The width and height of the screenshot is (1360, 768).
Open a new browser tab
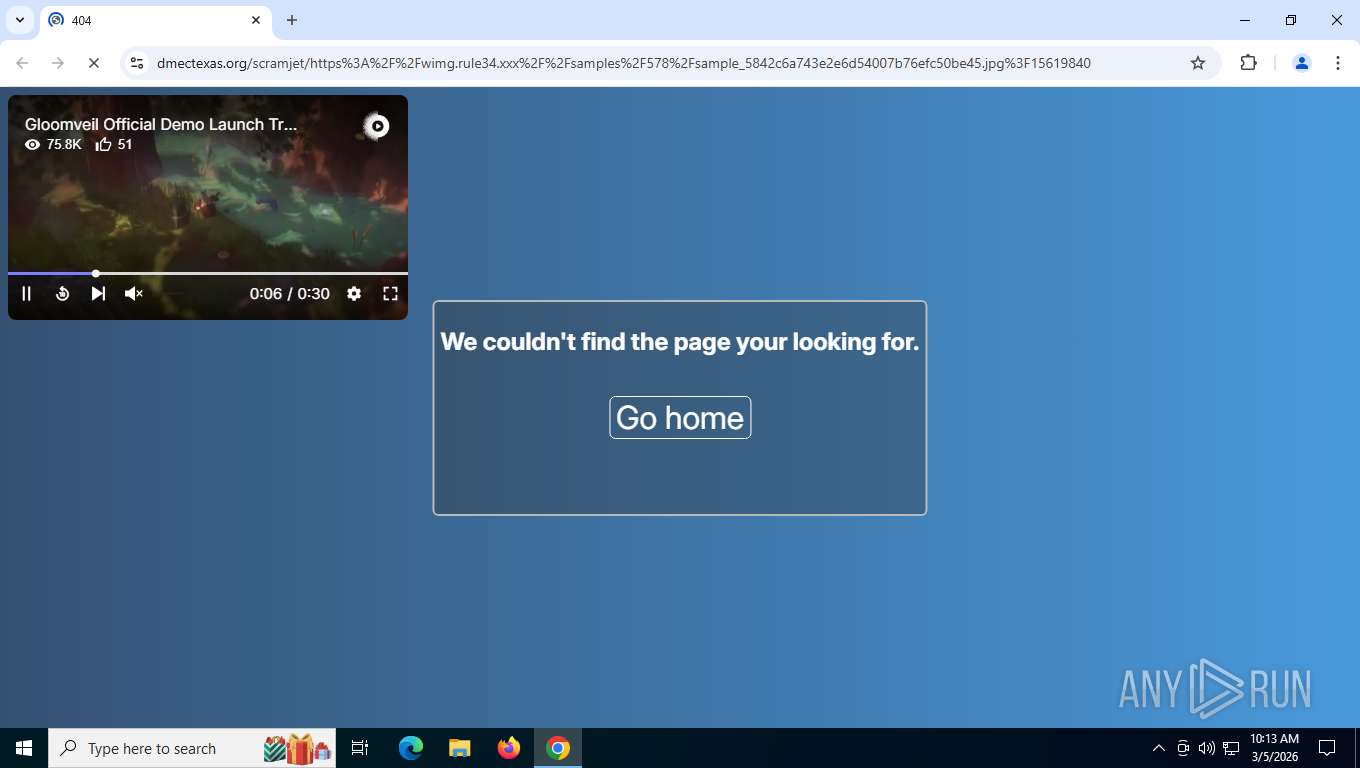[x=292, y=20]
